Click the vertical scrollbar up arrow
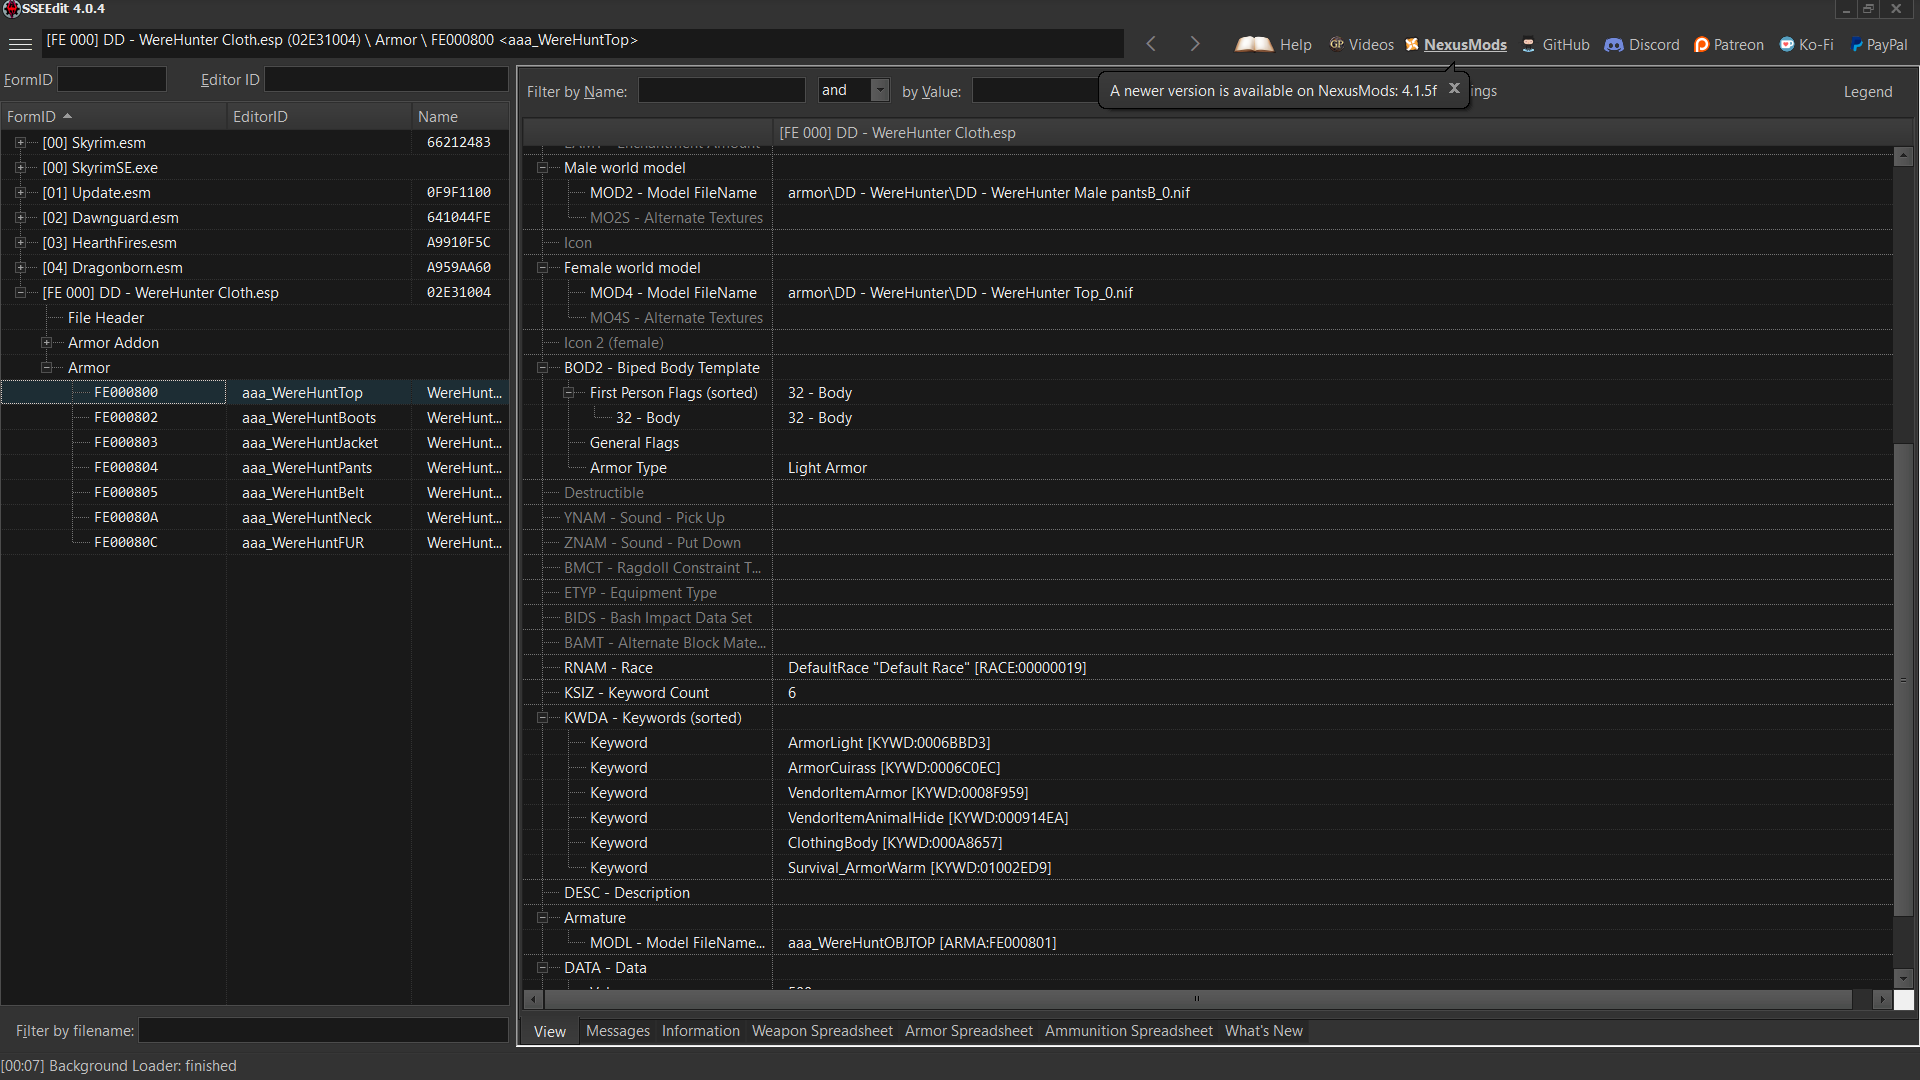 (x=1903, y=156)
